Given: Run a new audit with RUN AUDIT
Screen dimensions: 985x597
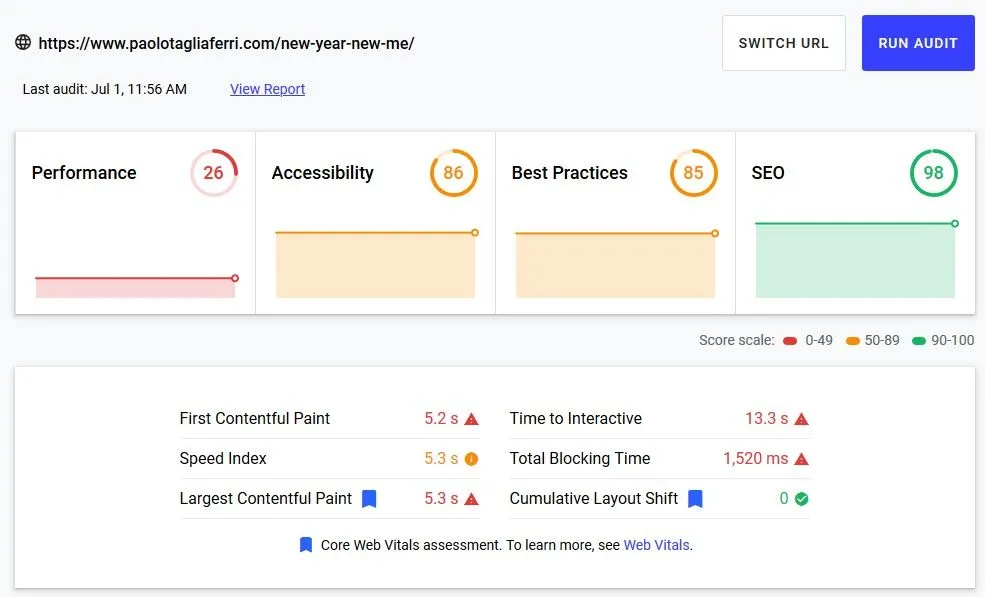Looking at the screenshot, I should [918, 43].
